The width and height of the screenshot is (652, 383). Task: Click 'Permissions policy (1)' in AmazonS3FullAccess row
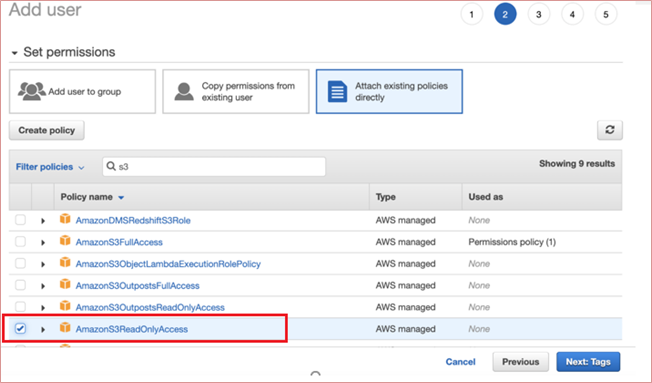(x=512, y=242)
